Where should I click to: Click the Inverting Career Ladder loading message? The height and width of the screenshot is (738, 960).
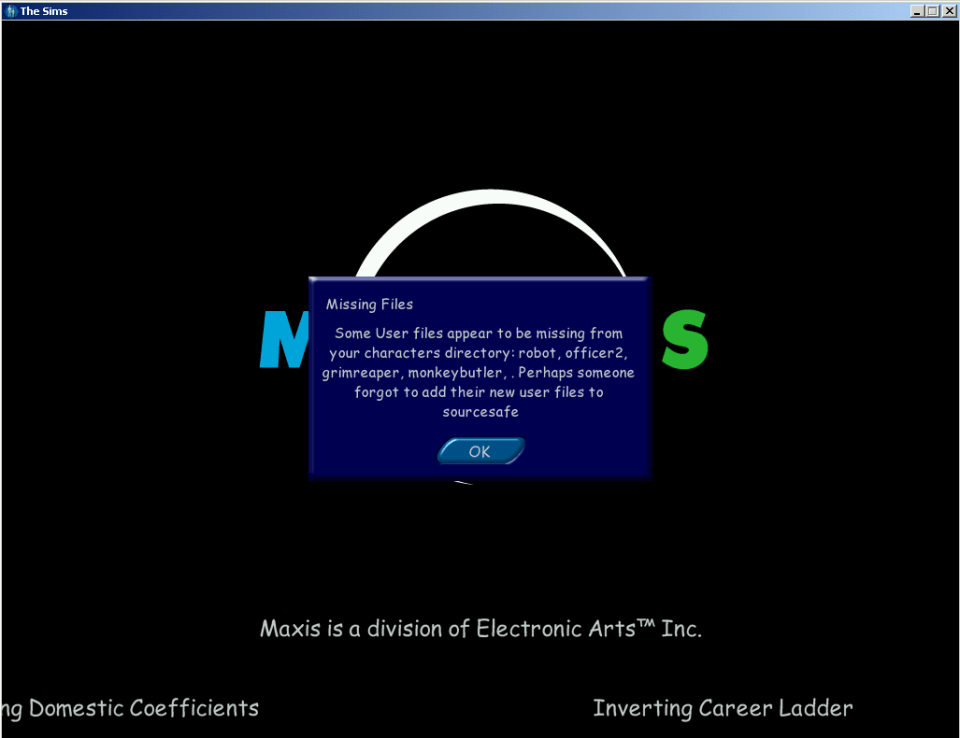[723, 708]
